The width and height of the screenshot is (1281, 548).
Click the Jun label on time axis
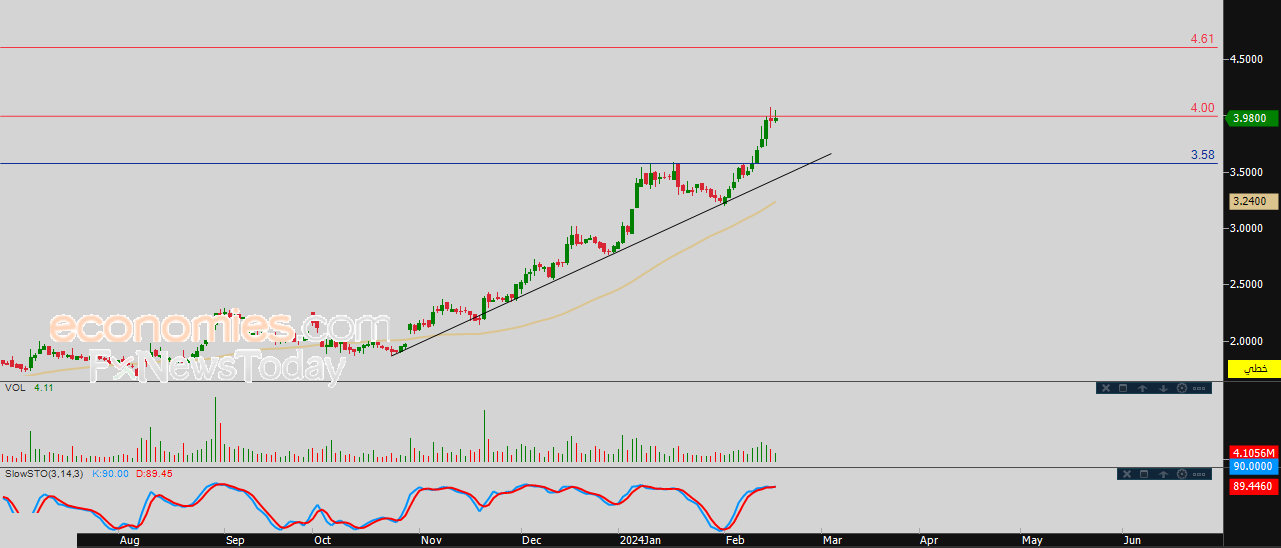[1132, 540]
